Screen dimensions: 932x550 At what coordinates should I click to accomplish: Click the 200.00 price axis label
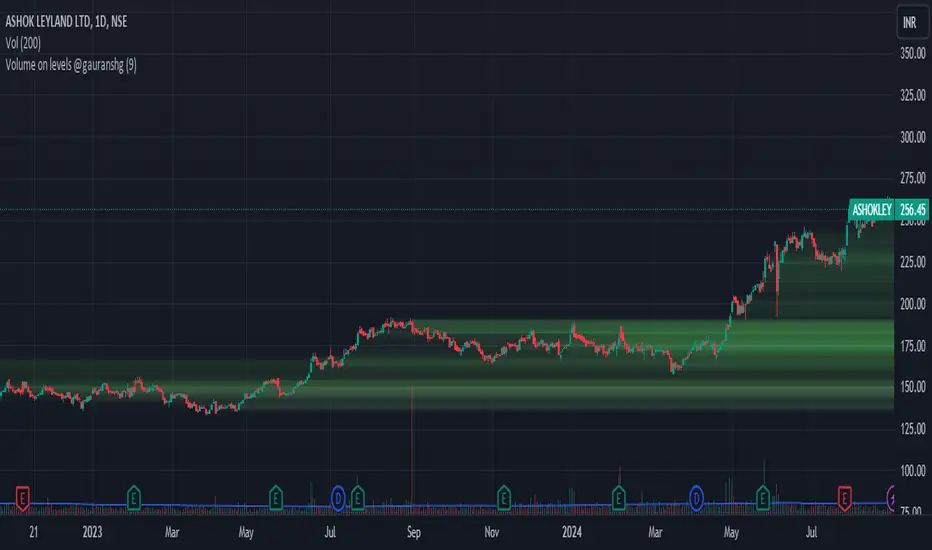click(x=912, y=304)
